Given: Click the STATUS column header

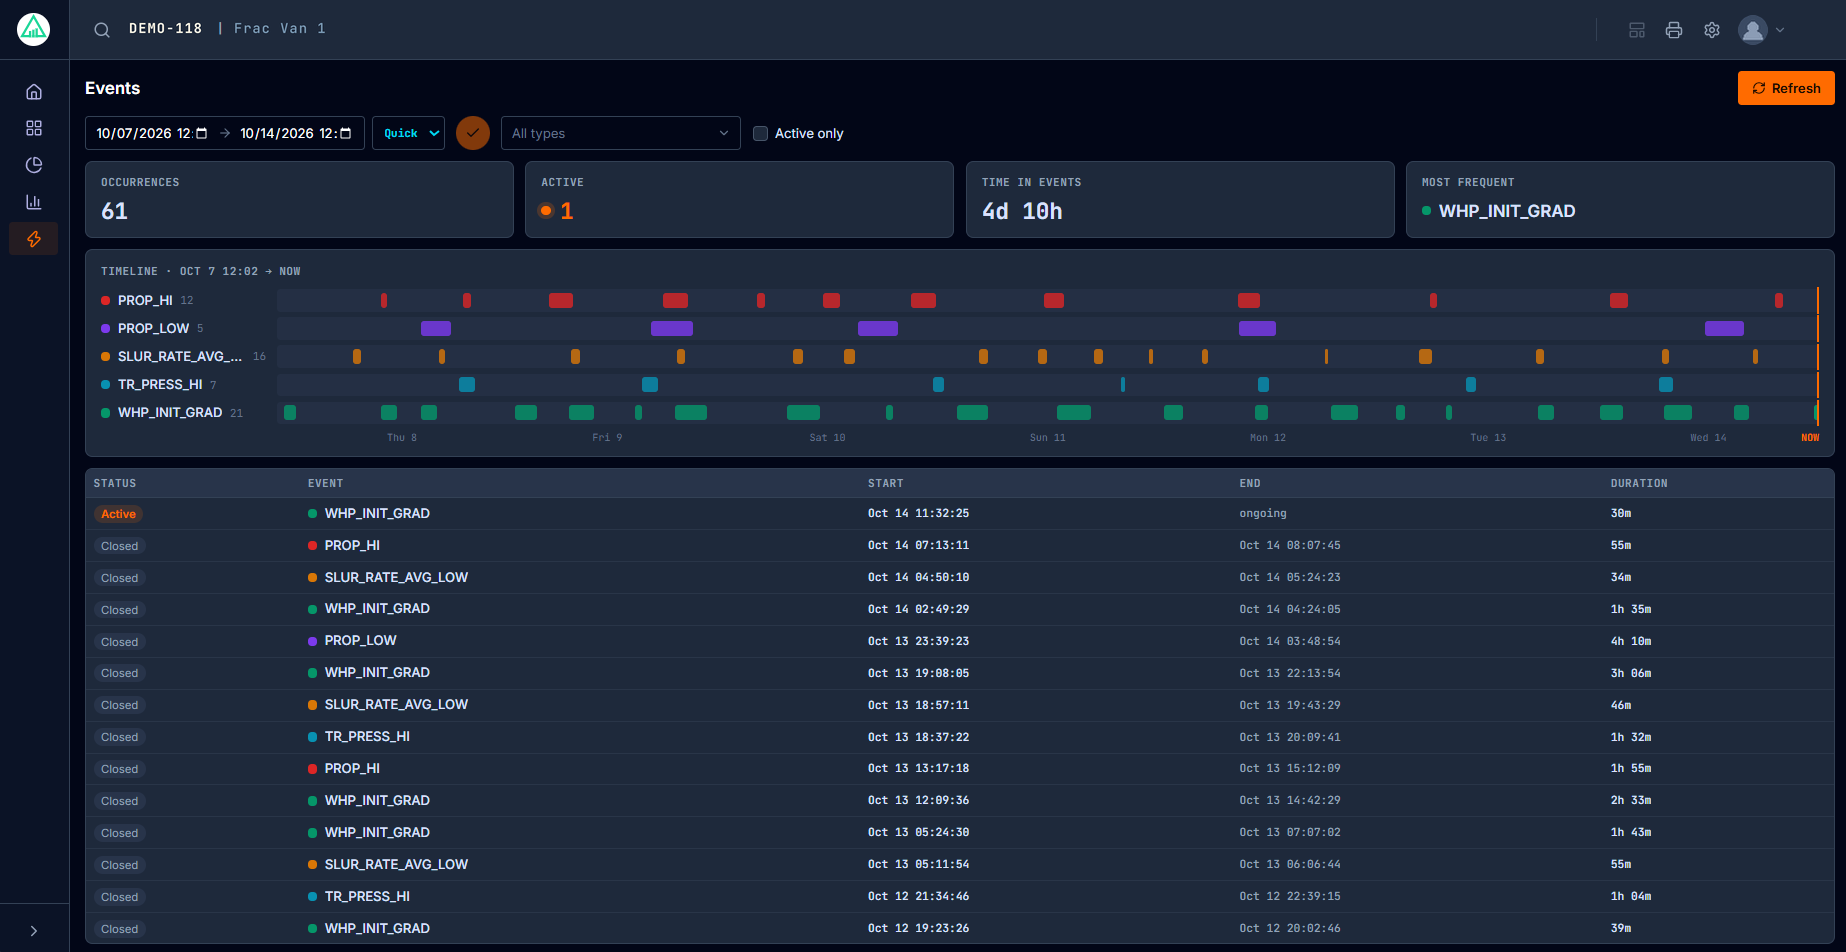Looking at the screenshot, I should 115,483.
